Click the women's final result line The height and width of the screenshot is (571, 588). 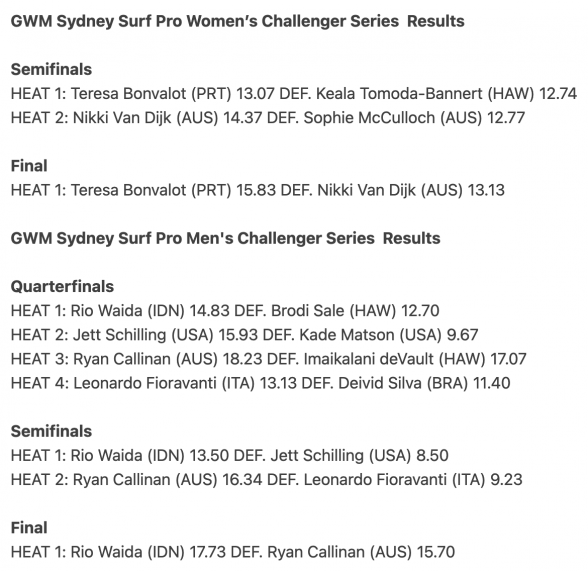point(258,190)
